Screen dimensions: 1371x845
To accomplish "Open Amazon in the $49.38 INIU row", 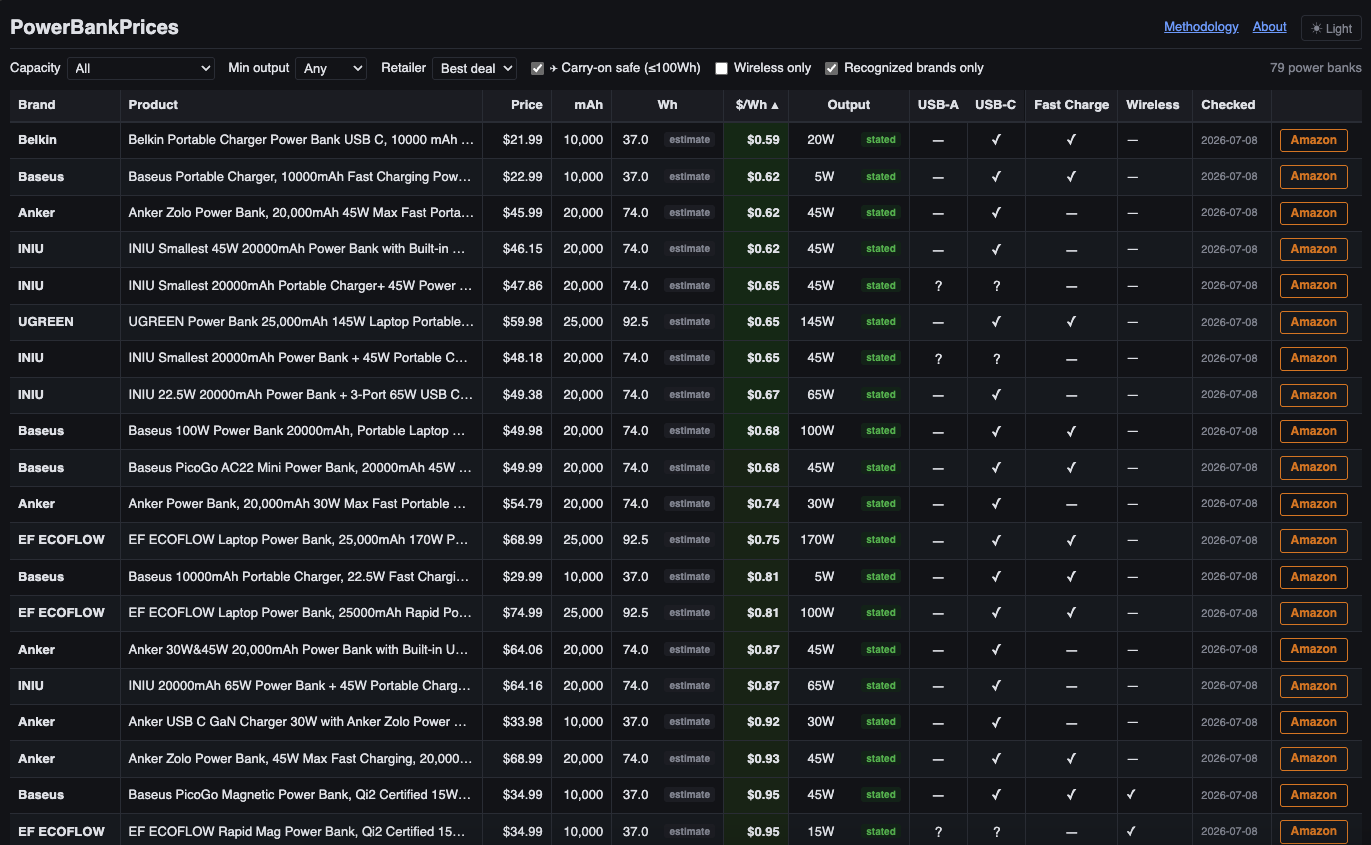I will click(x=1313, y=395).
